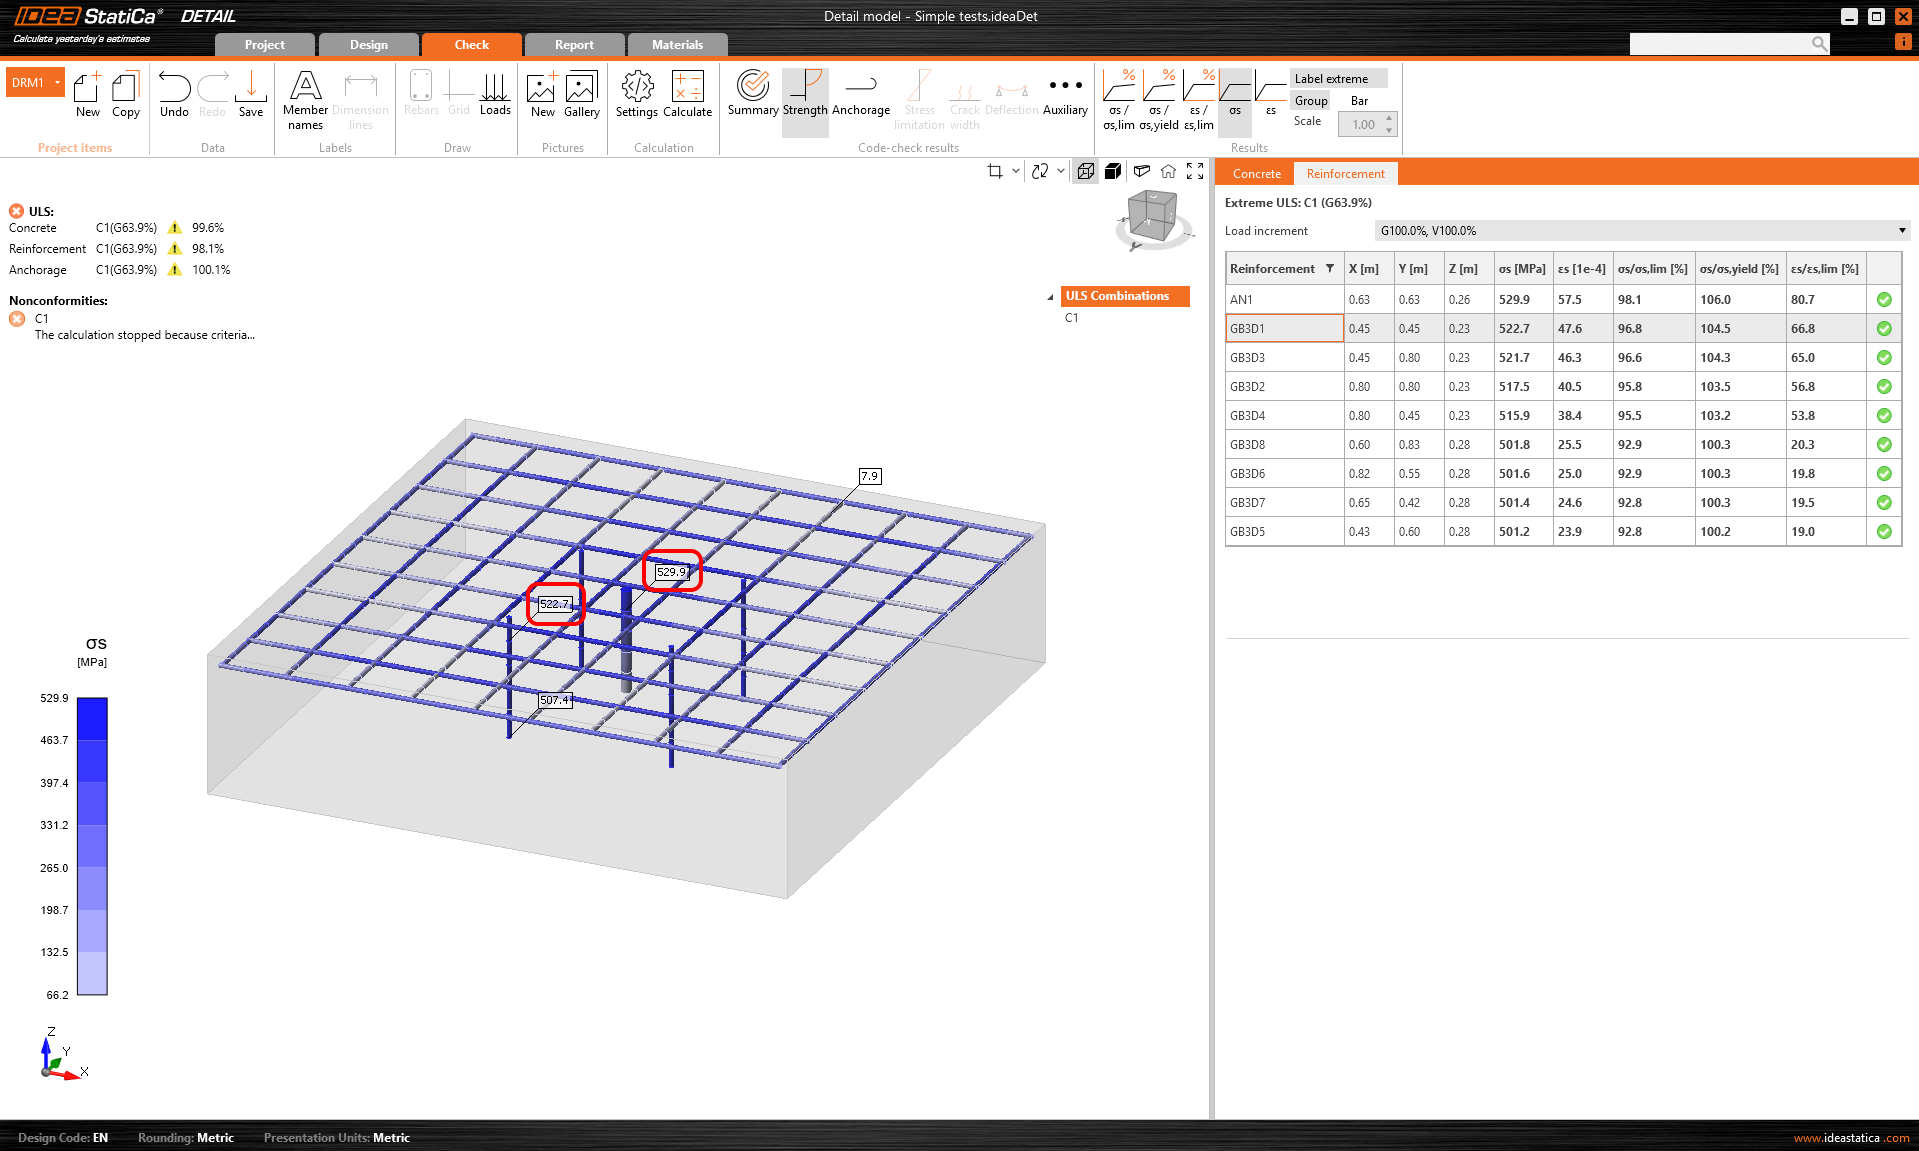Image resolution: width=1919 pixels, height=1151 pixels.
Task: Select the σs/σs,yield result display icon
Action: pos(1161,98)
